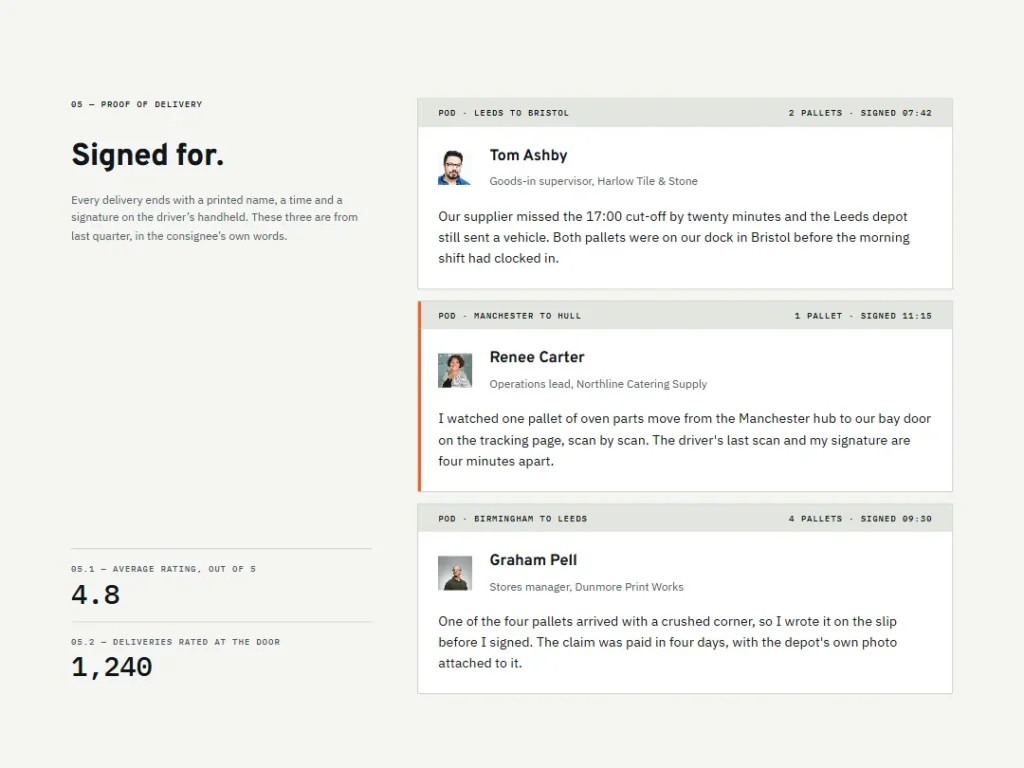This screenshot has width=1024, height=768.
Task: Click '05.2 — DELIVERIES RATED AT THE DOOR' label
Action: coord(175,643)
